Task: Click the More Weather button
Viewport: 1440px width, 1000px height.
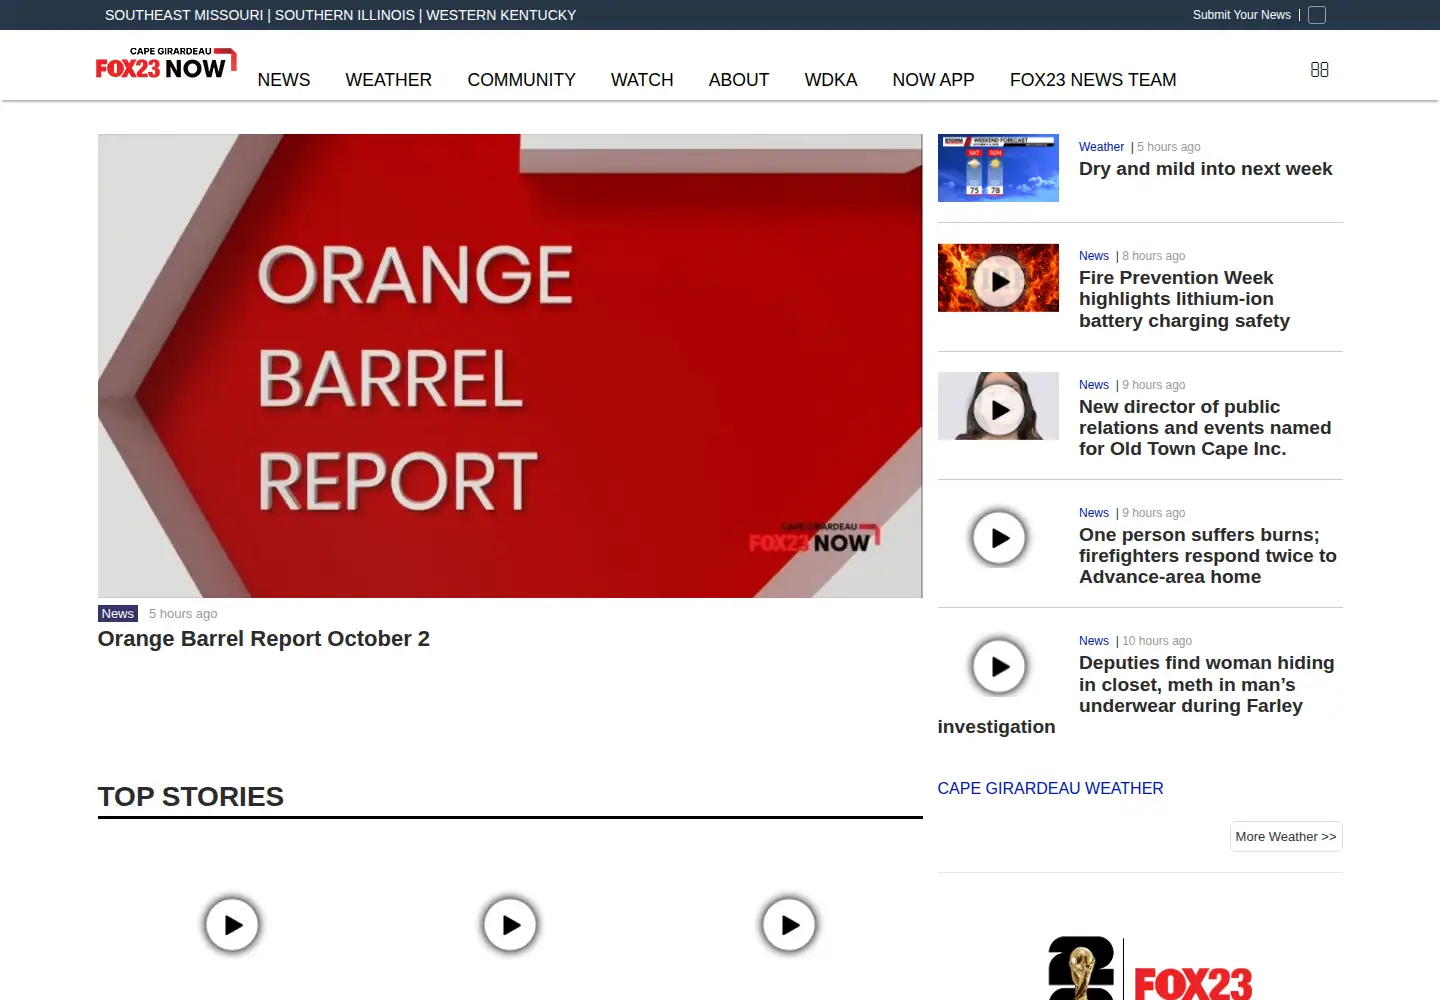Action: coord(1286,837)
